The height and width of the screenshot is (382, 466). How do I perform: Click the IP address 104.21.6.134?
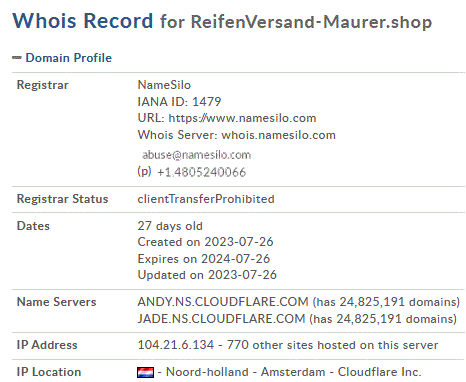point(176,345)
